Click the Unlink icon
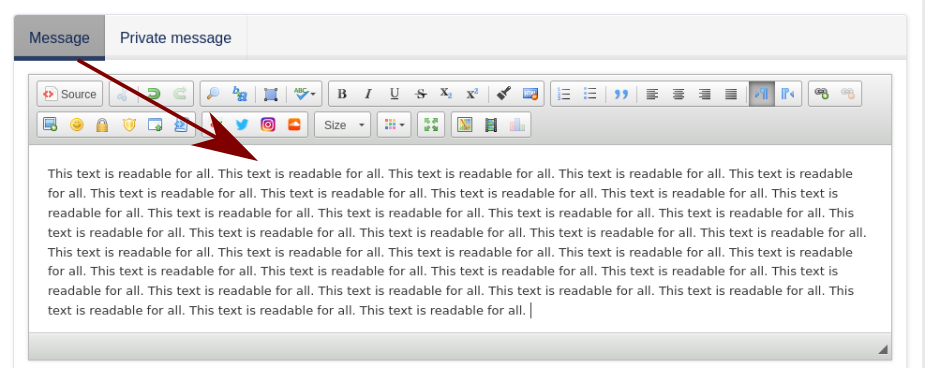 (x=847, y=94)
